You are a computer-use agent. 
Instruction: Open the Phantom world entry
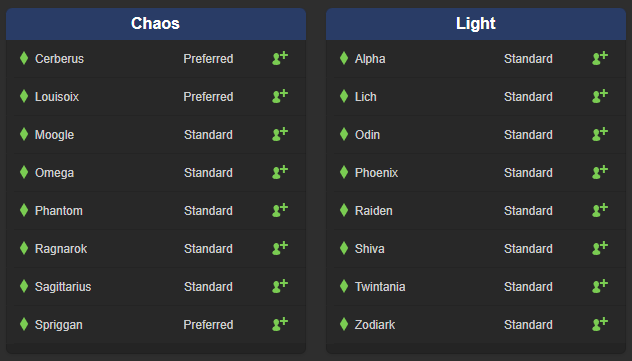pyautogui.click(x=160, y=211)
